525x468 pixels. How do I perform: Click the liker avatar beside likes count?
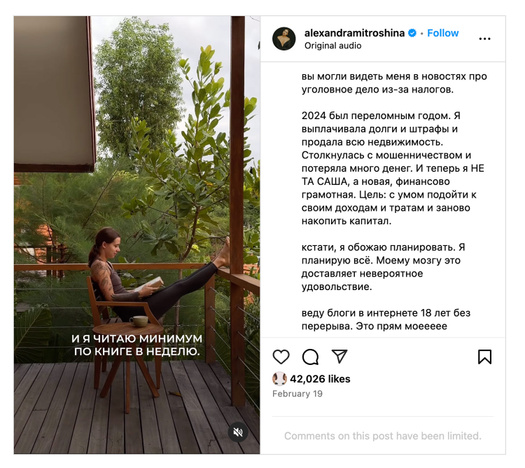(279, 379)
